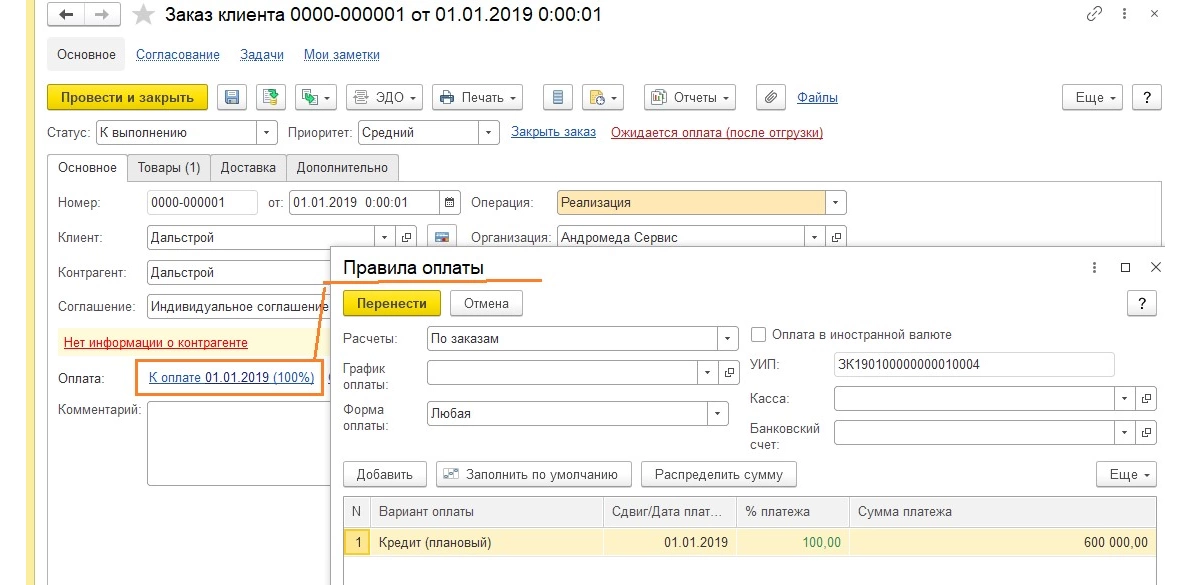This screenshot has height=585, width=1201.
Task: Switch to the Дополнительно tab
Action: (343, 167)
